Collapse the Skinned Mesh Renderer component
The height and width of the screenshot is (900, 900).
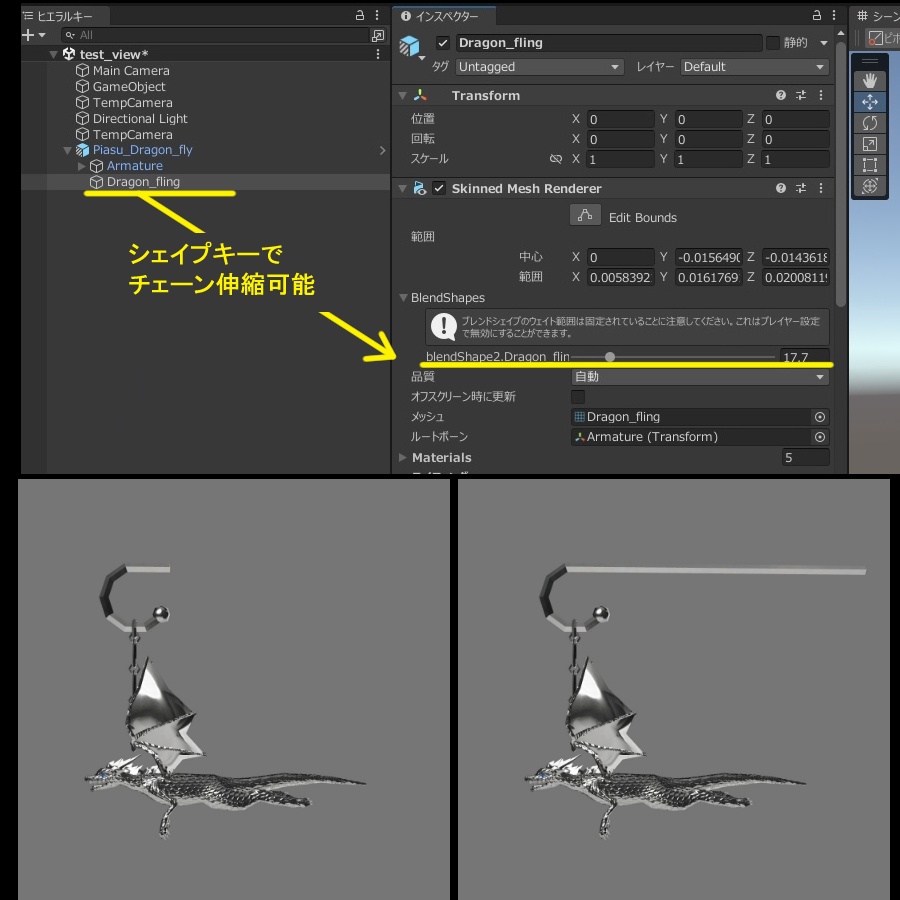(402, 188)
